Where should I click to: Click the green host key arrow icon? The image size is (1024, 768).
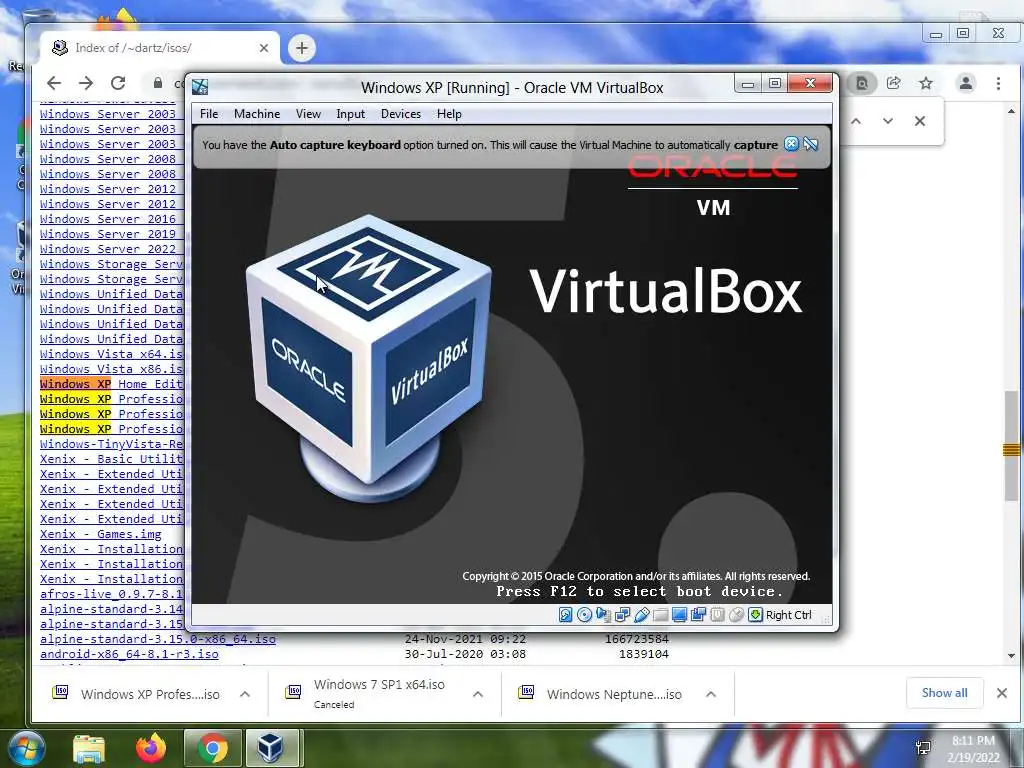[755, 615]
